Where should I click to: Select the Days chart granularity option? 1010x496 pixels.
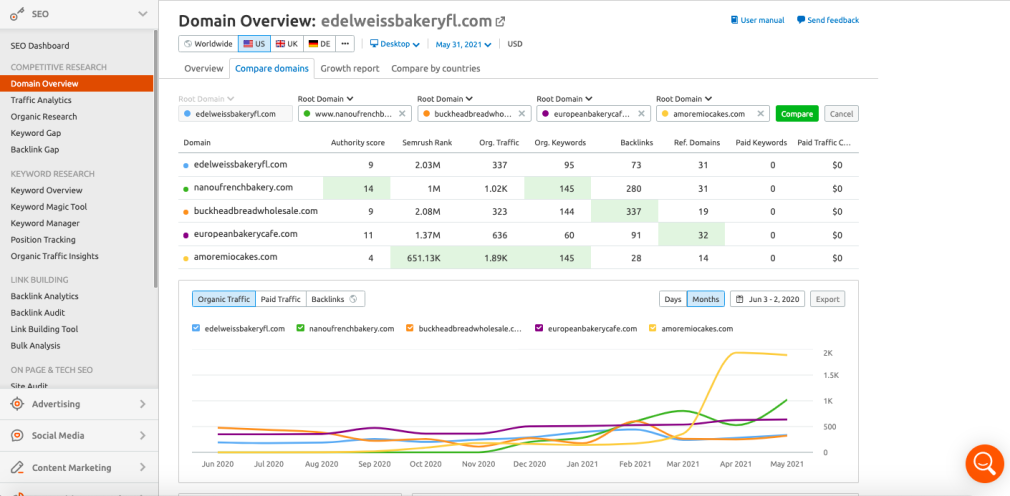click(673, 299)
